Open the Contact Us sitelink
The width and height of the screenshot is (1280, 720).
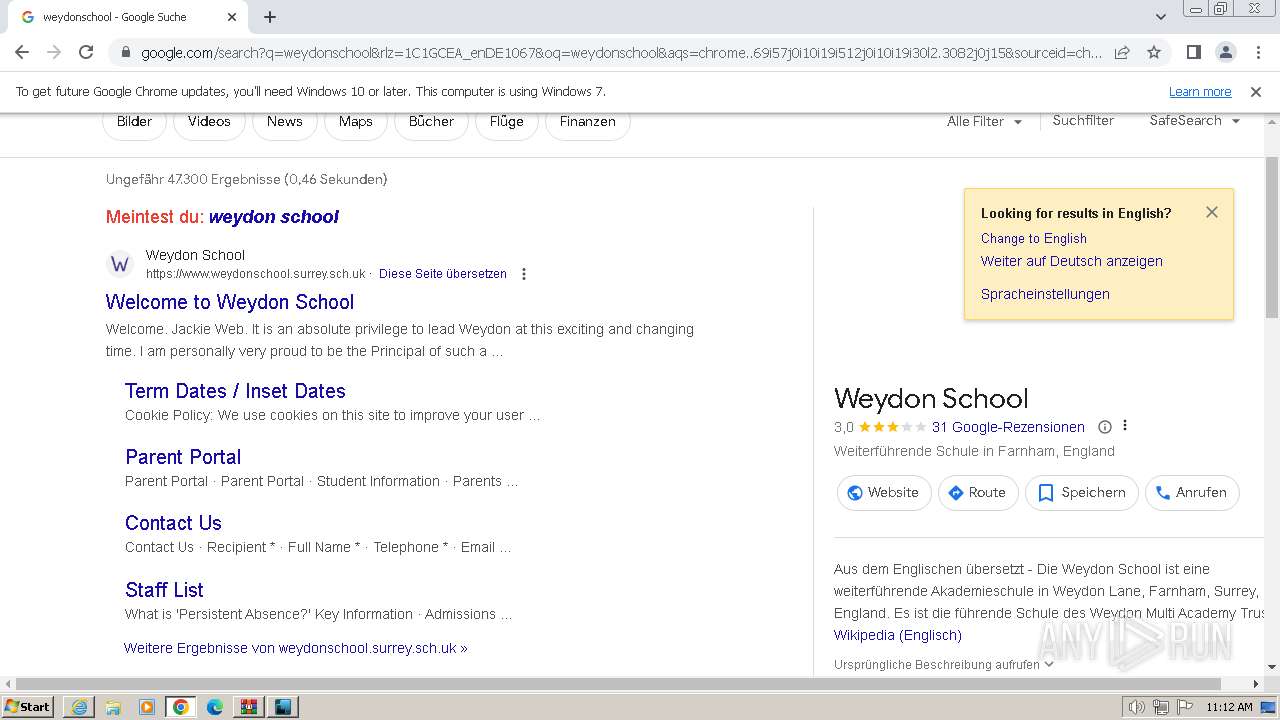(x=173, y=523)
